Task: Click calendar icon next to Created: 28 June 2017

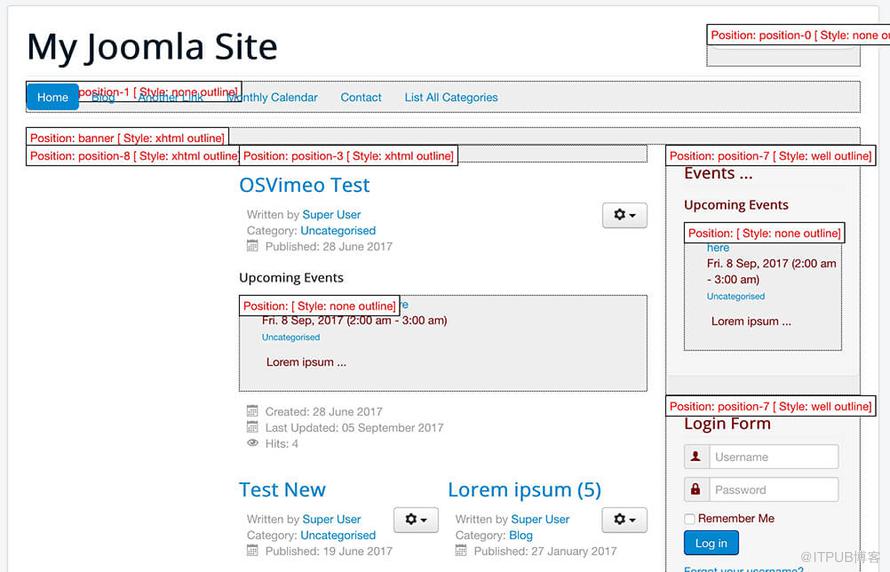Action: click(253, 411)
